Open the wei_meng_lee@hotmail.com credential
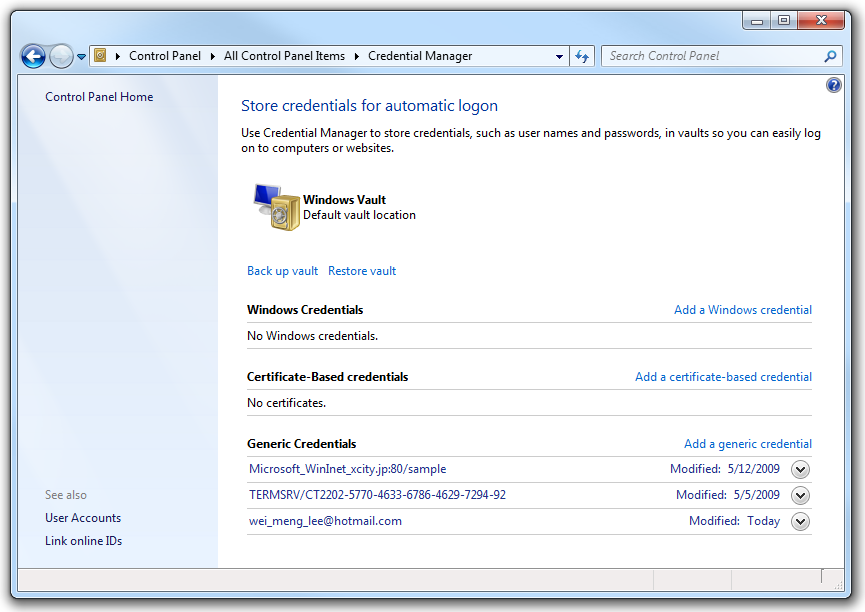The height and width of the screenshot is (612, 865). (x=325, y=521)
